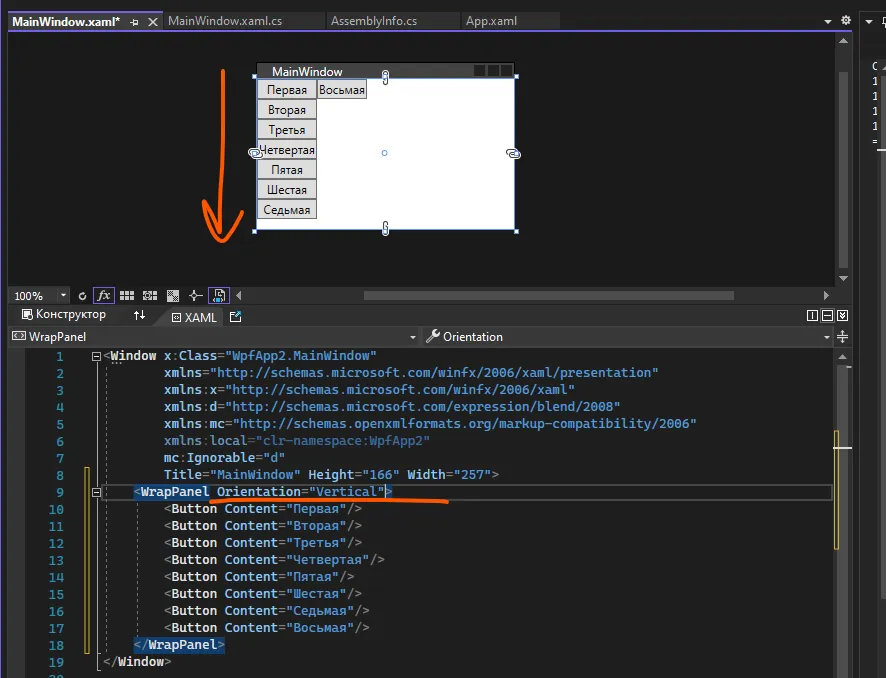Switch to the XAML pane tab
This screenshot has height=678, width=886.
194,318
